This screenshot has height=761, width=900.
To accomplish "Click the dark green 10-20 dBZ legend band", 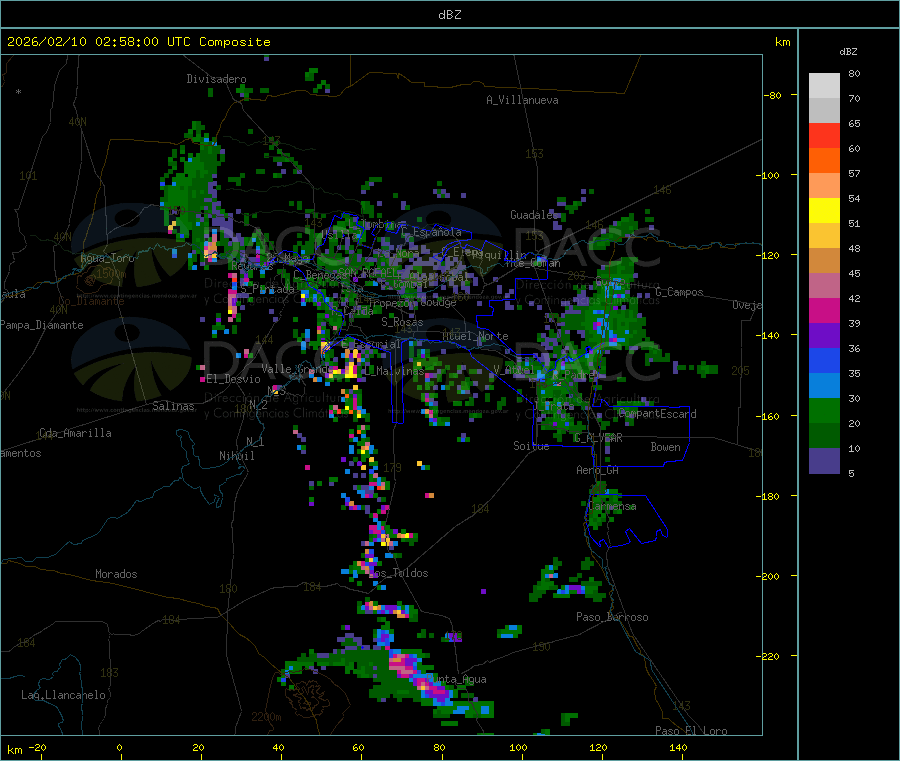I will 824,436.
